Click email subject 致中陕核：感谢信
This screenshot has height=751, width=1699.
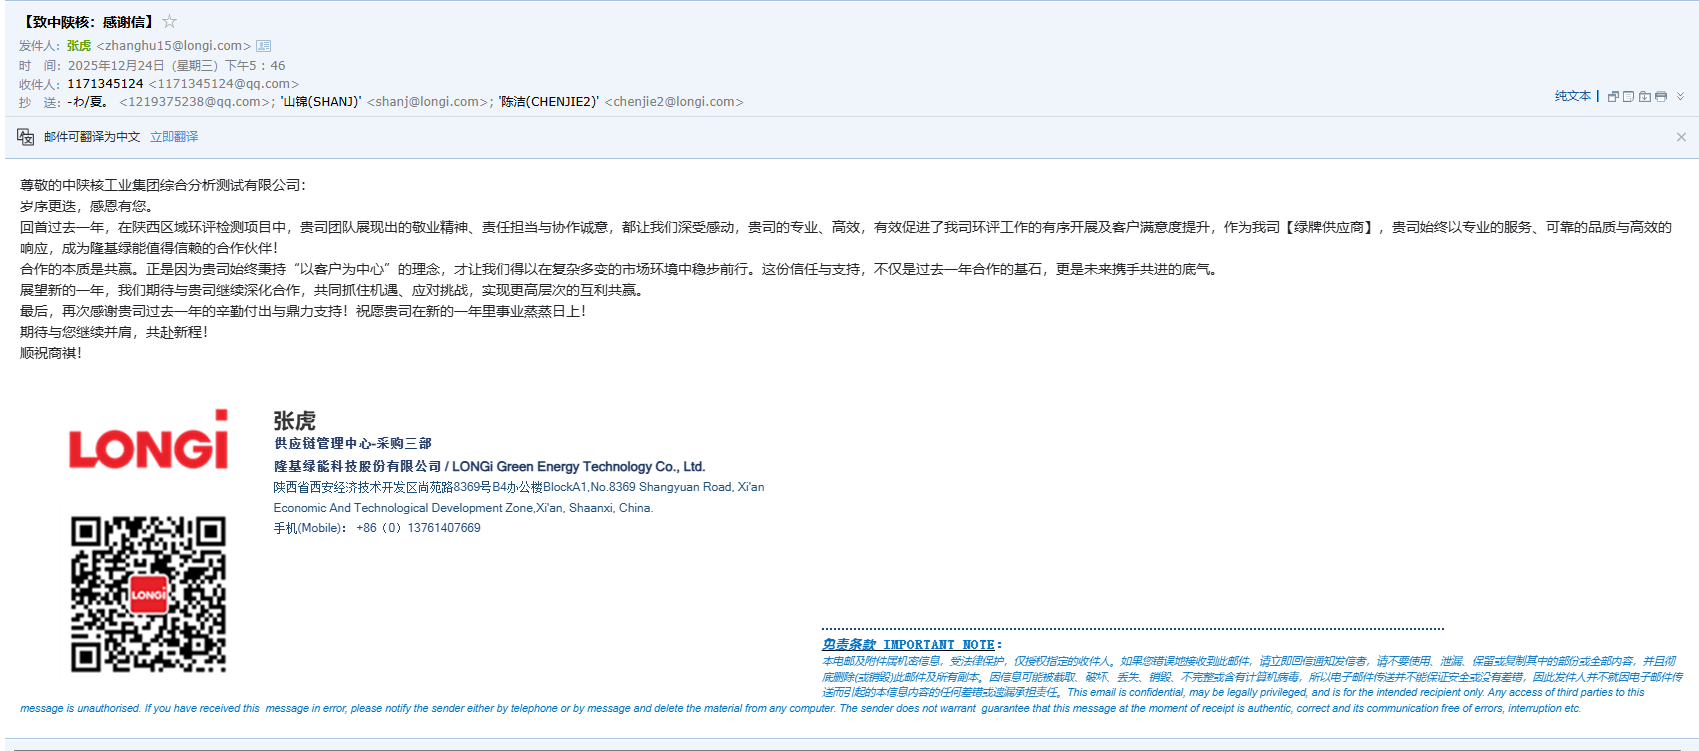90,22
